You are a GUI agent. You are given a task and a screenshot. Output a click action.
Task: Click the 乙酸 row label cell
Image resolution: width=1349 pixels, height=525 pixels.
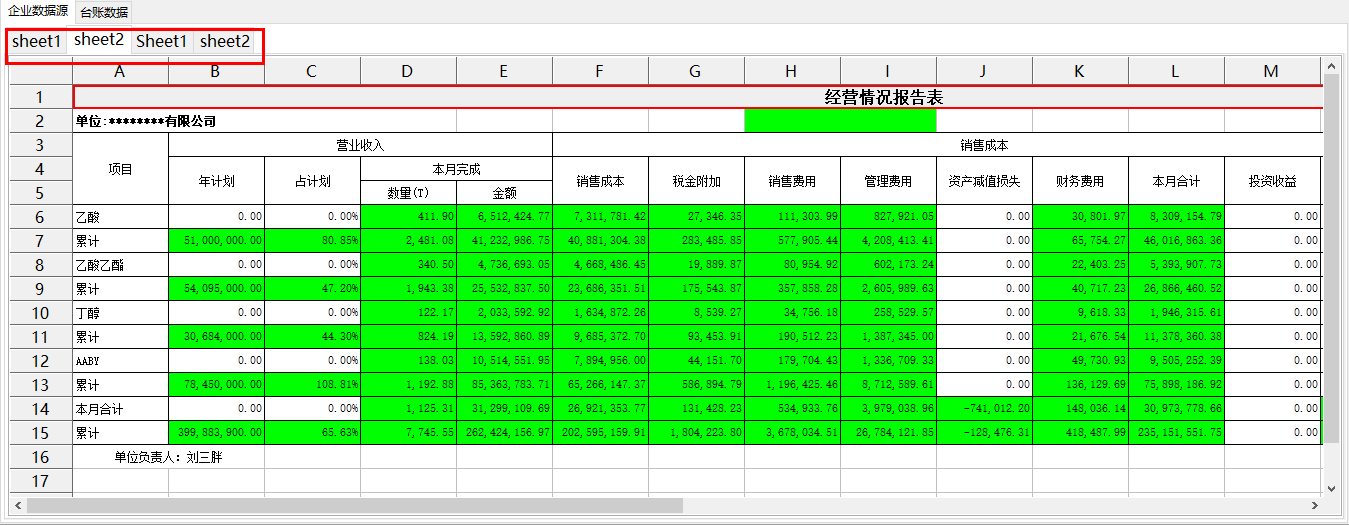(120, 217)
